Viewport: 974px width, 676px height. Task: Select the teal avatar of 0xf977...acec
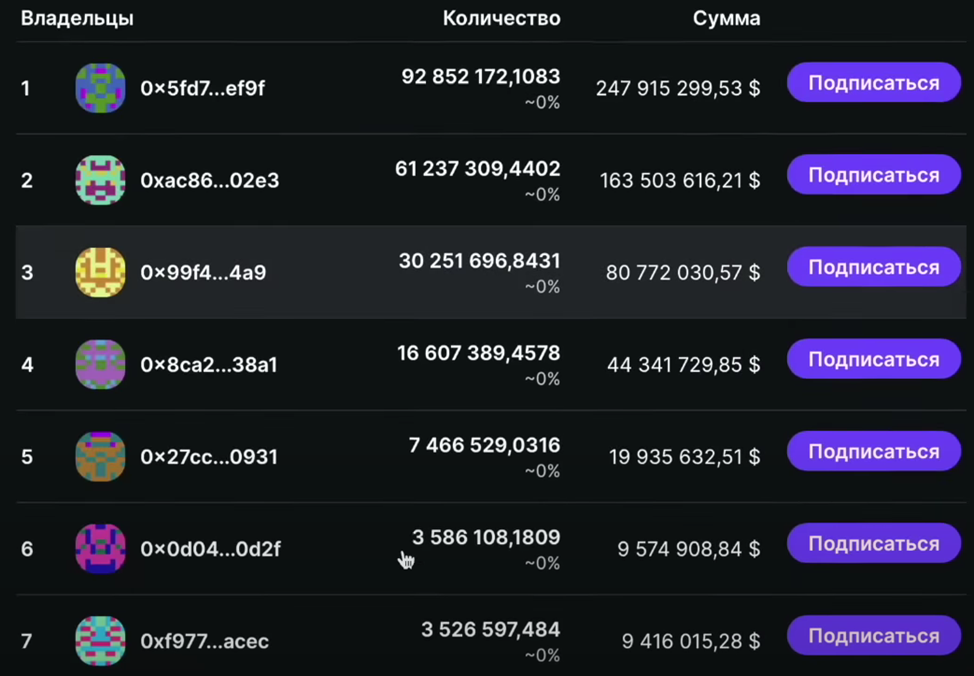pos(100,641)
